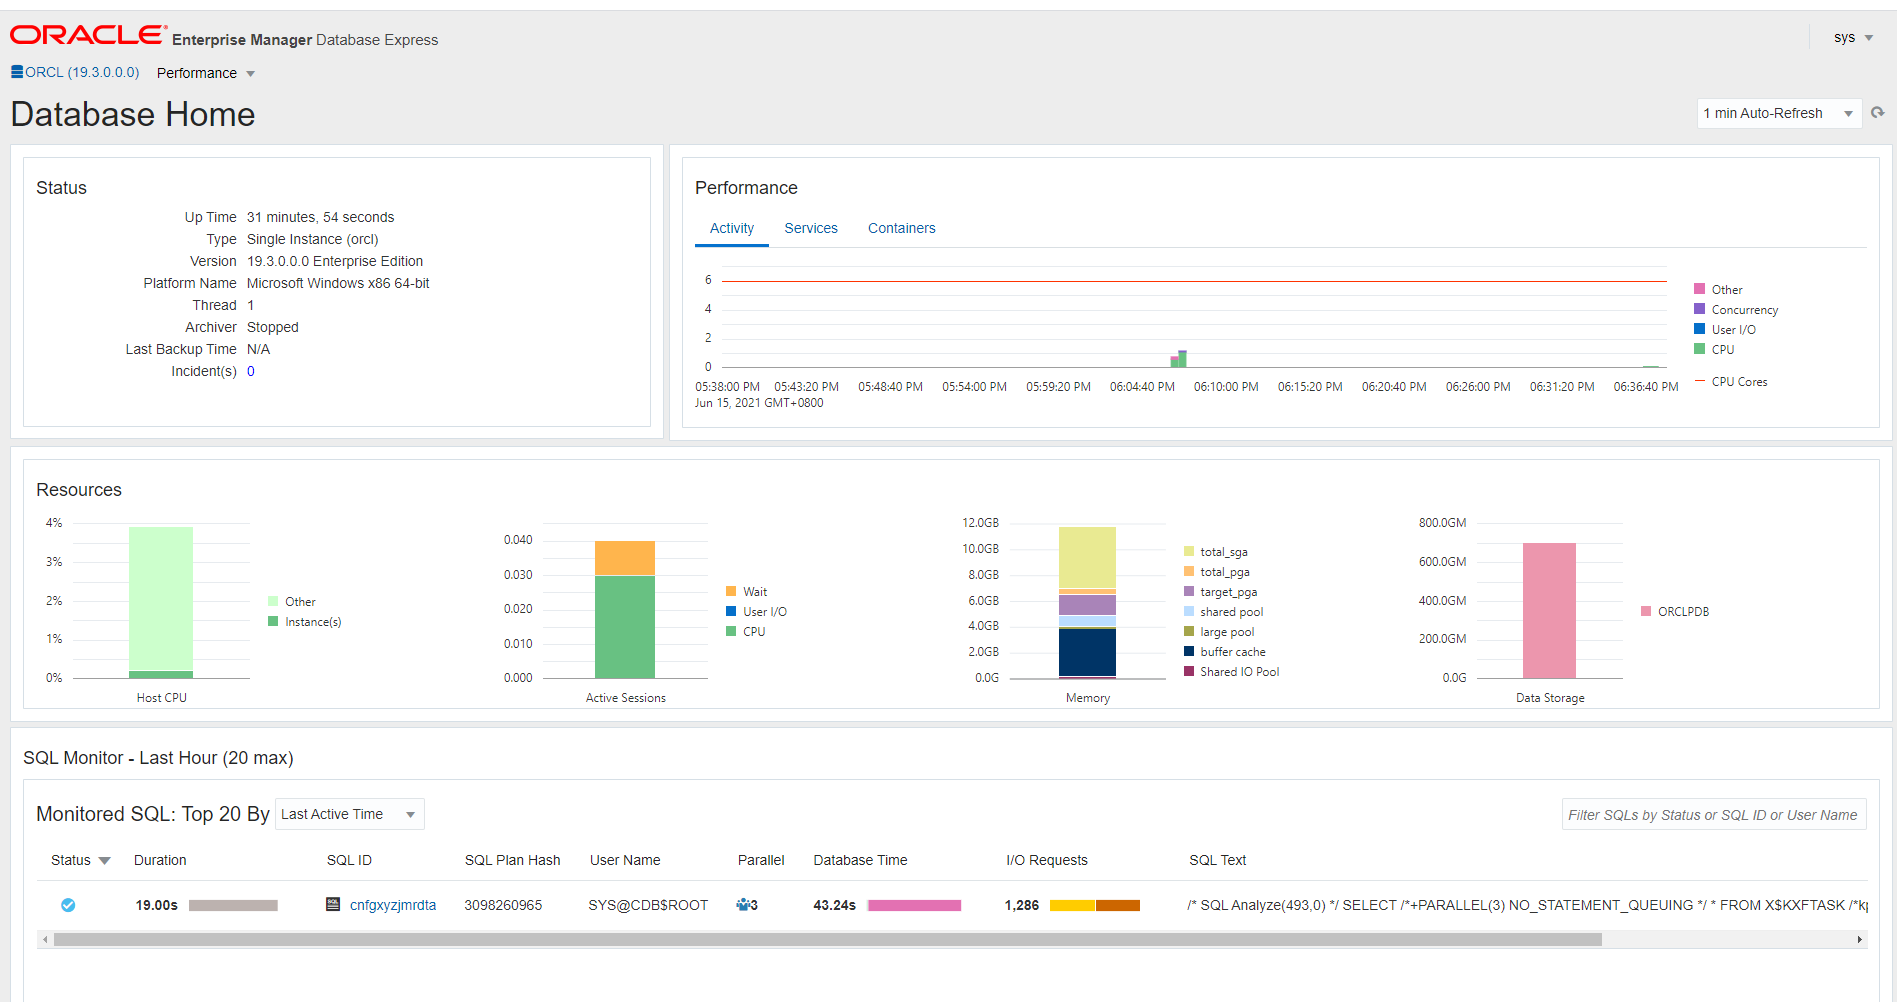Switch to the Services tab
This screenshot has width=1897, height=1002.
(x=811, y=228)
